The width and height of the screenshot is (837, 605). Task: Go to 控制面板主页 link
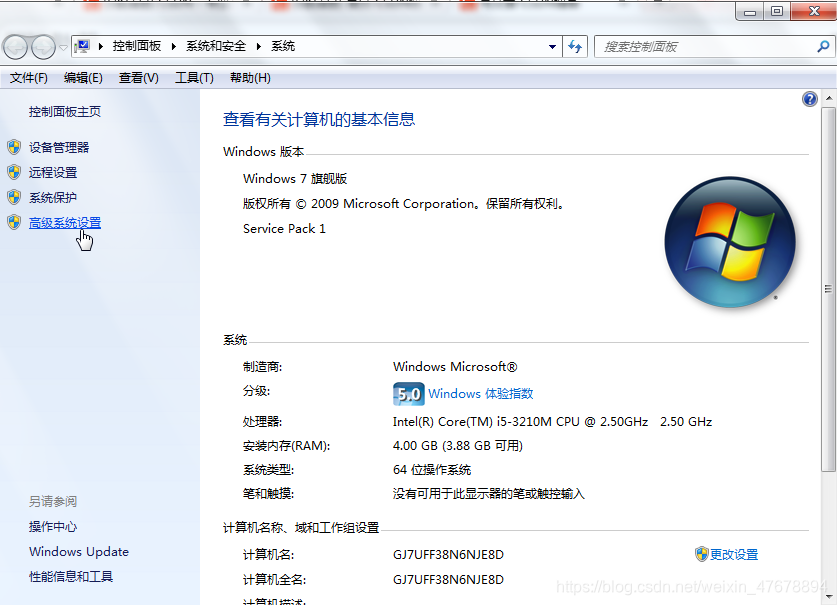tap(65, 112)
